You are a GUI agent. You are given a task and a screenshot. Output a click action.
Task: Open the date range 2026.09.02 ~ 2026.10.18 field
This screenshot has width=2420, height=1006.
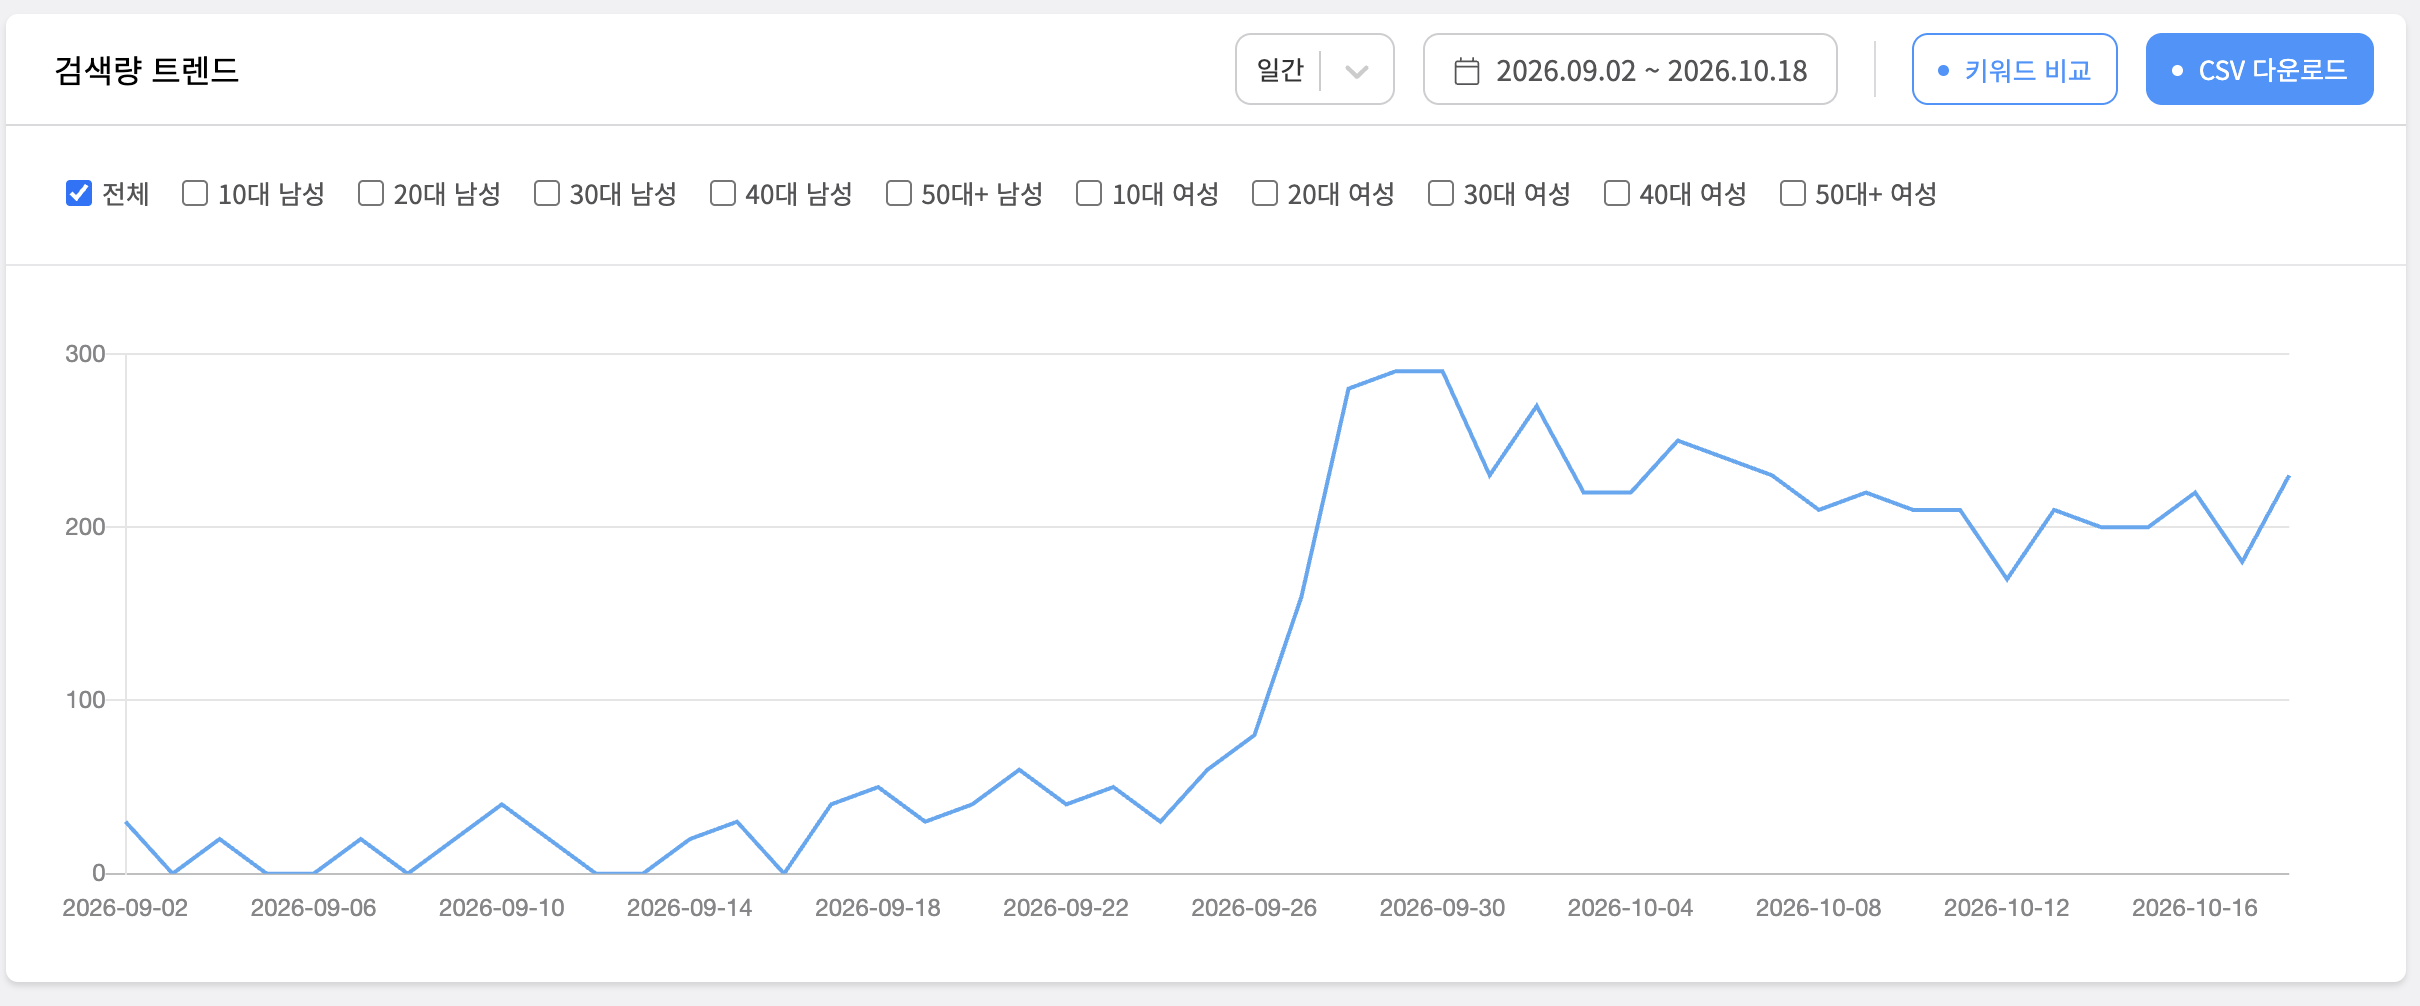[1630, 69]
